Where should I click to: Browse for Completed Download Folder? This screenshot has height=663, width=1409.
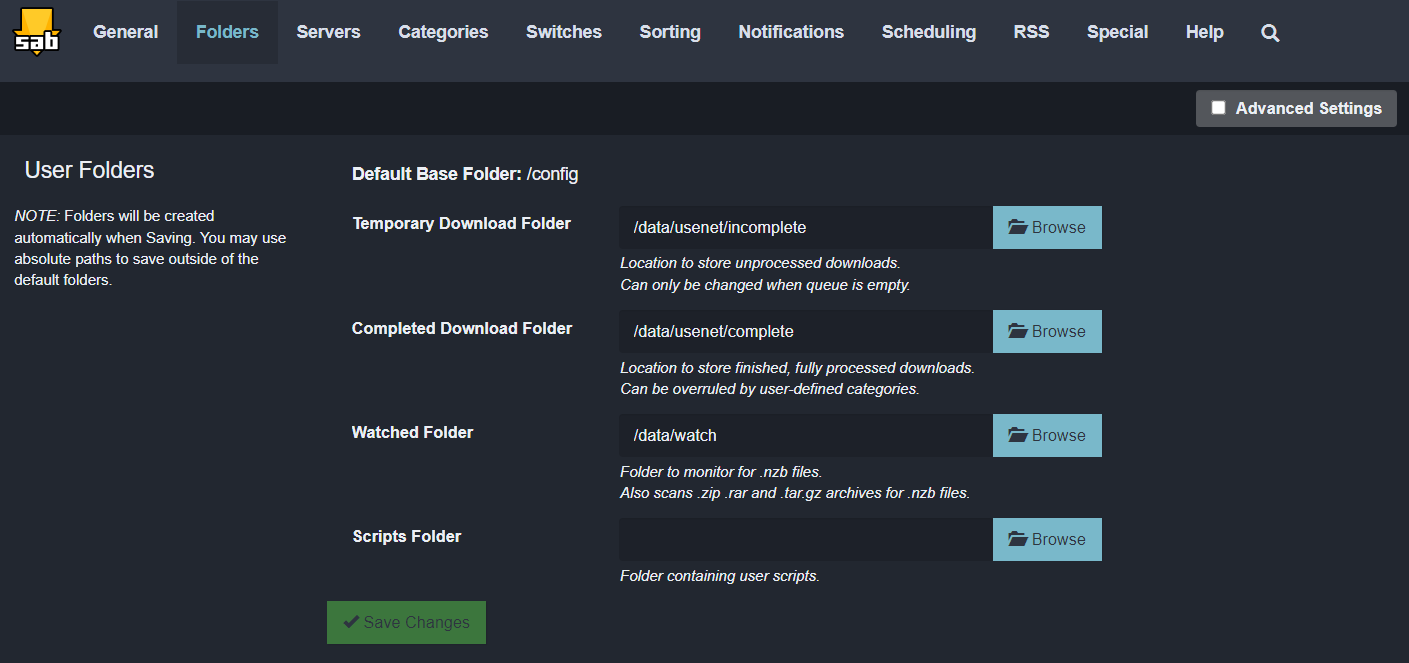tap(1047, 331)
